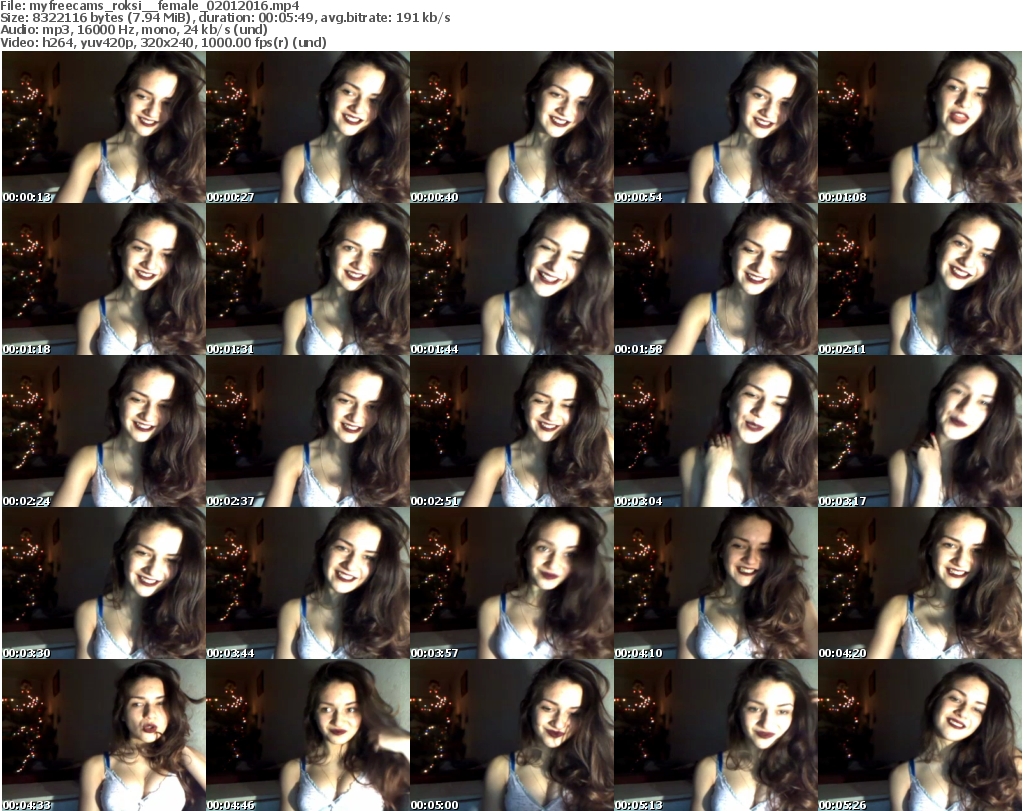Pick the thumbnail labeled 00:02:51
This screenshot has width=1024, height=811.
tap(511, 431)
